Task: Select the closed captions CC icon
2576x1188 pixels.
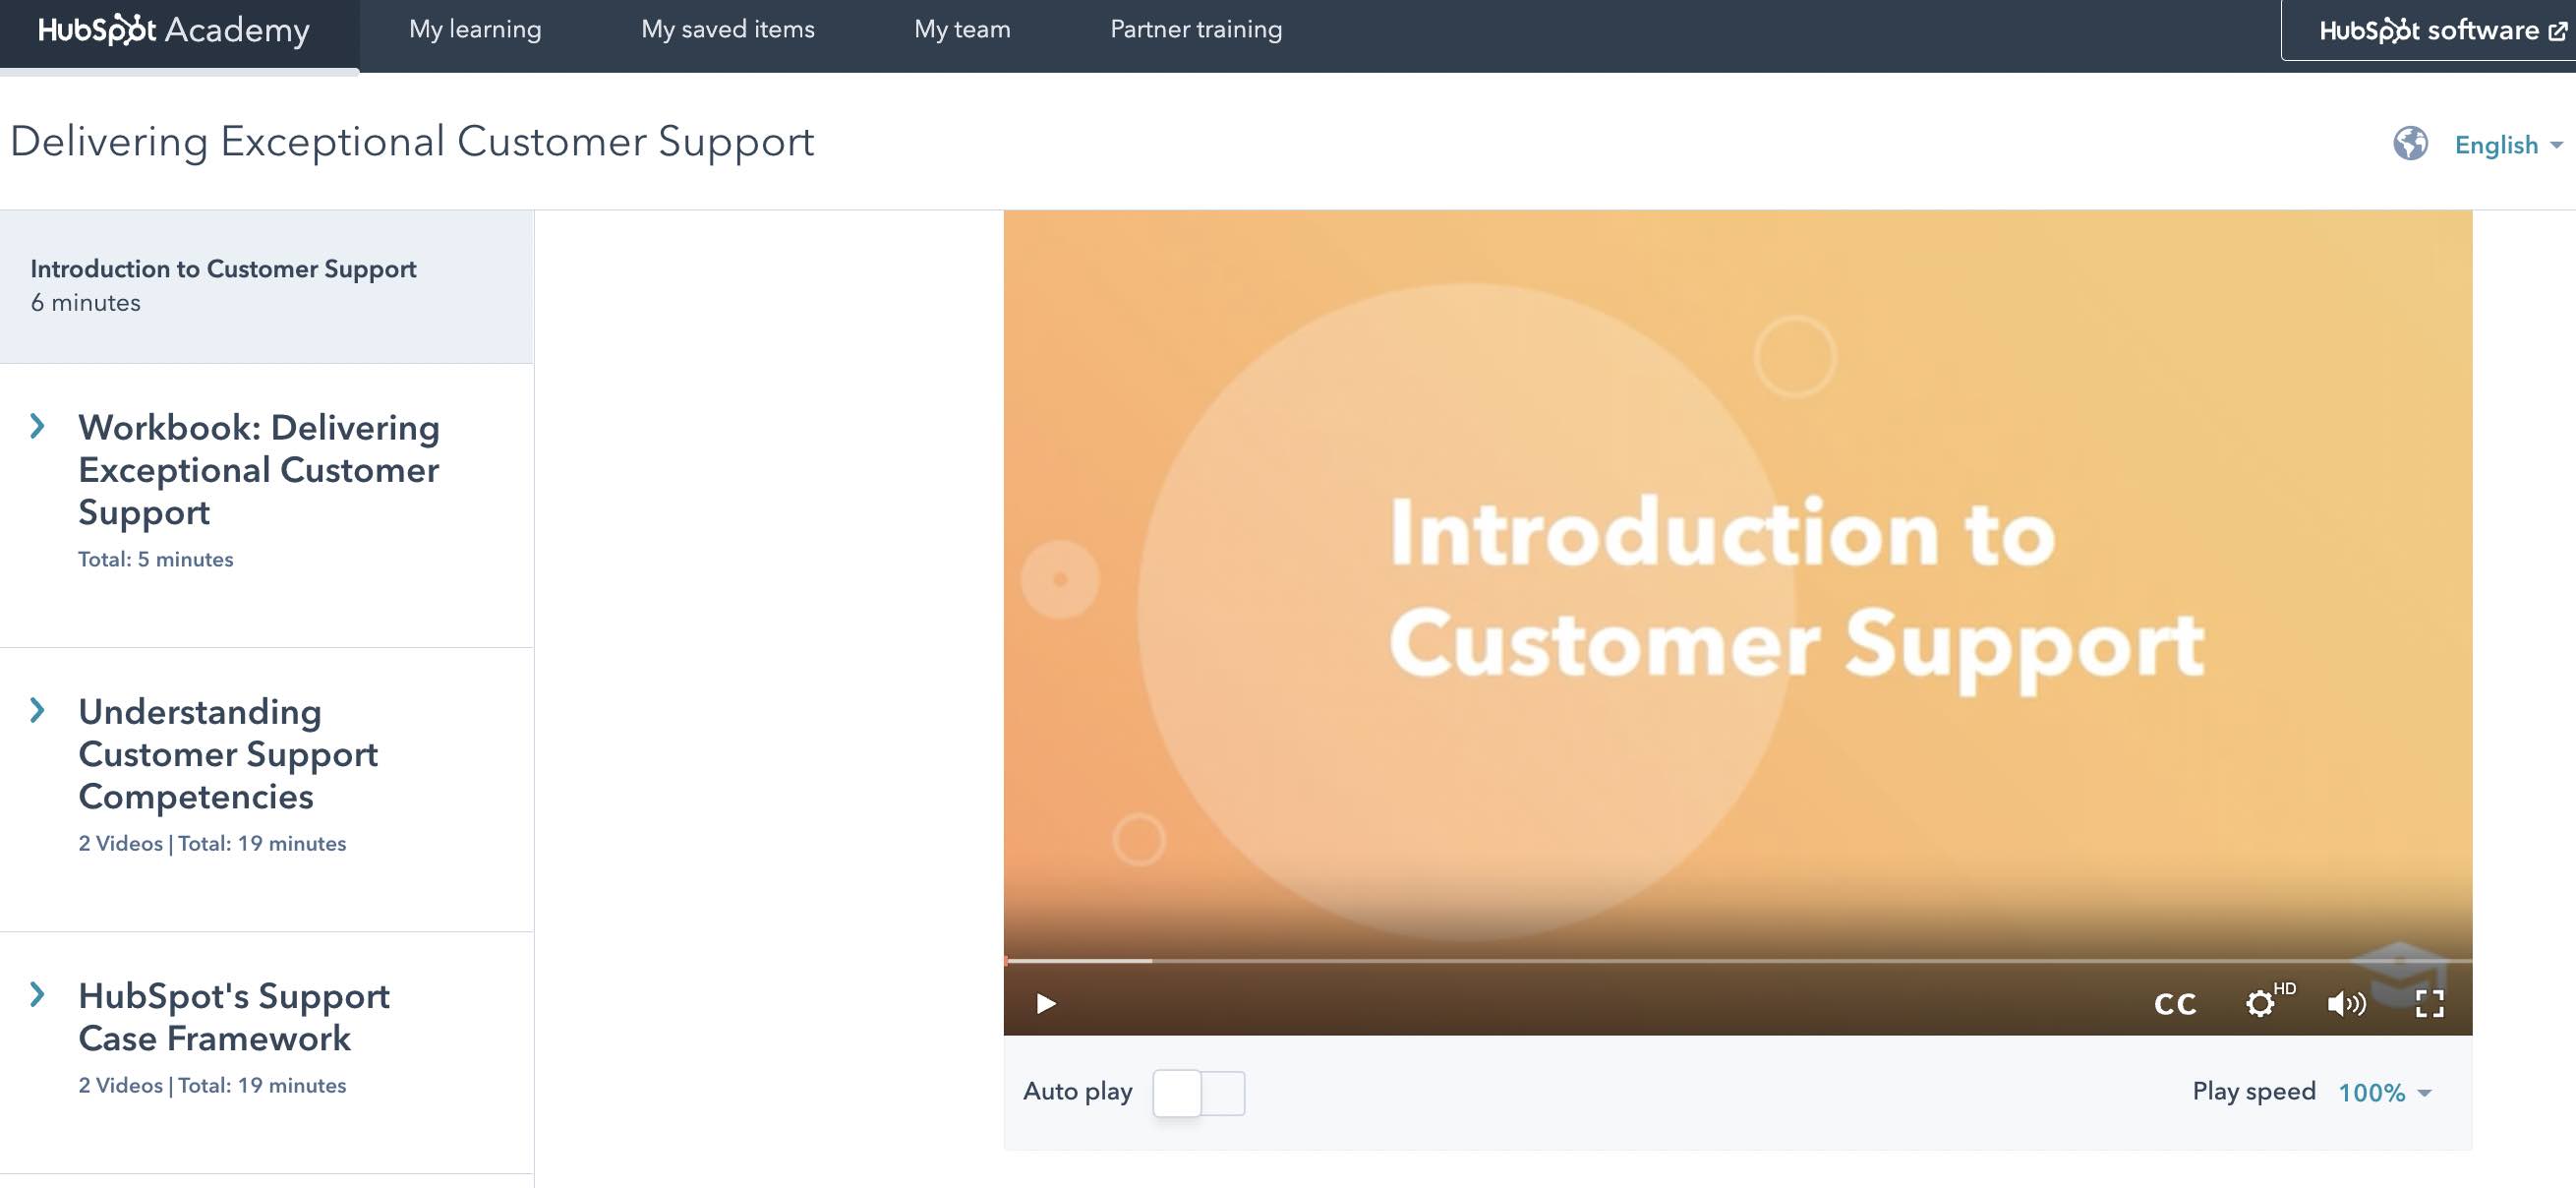Action: (2175, 1004)
